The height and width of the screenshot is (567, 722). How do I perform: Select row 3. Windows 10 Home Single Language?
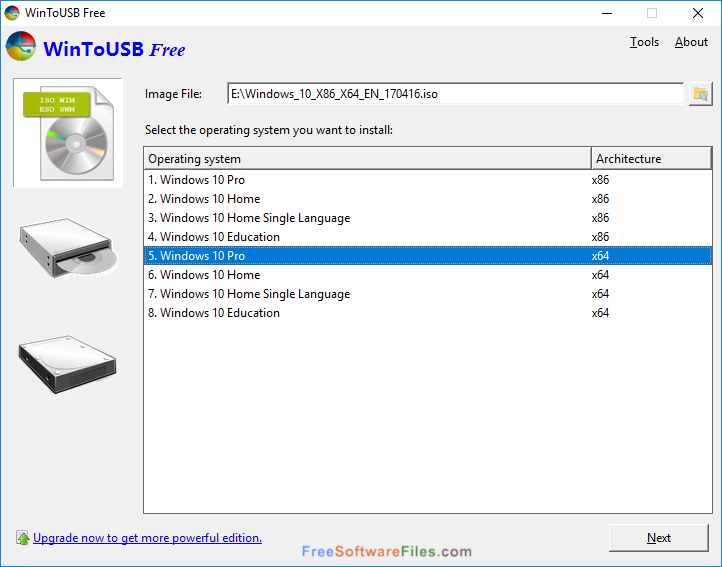click(x=428, y=218)
